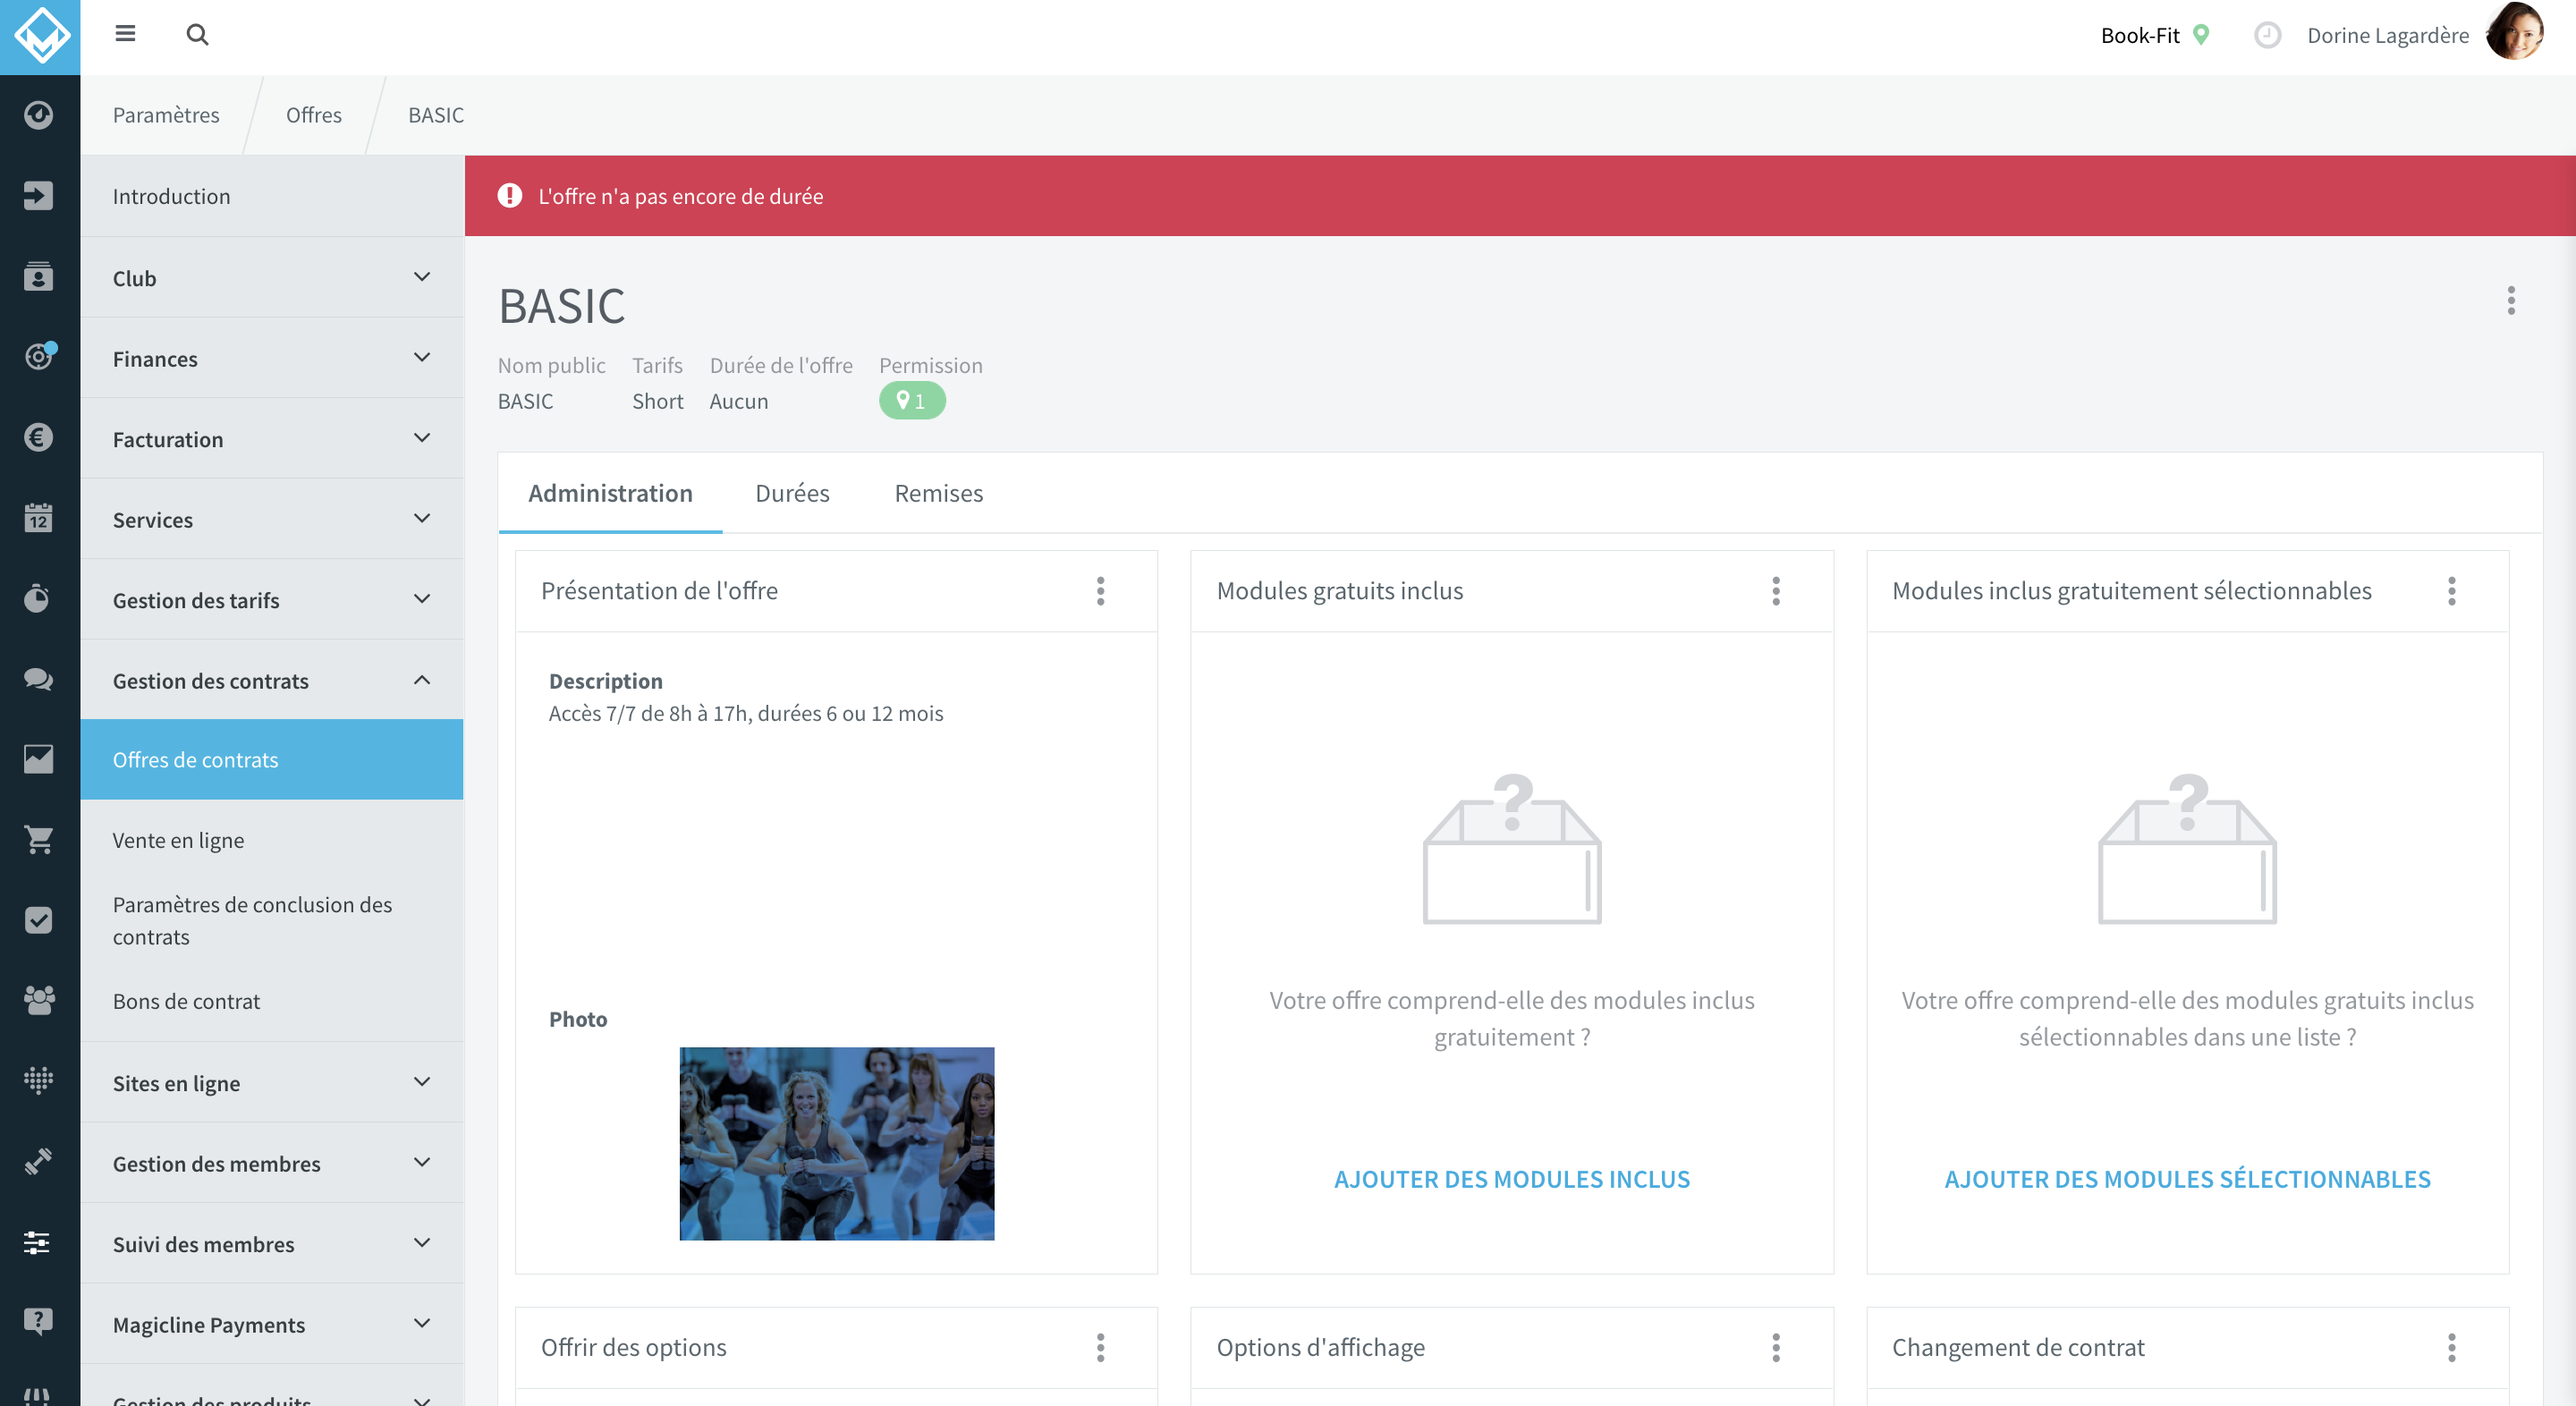This screenshot has width=2576, height=1406.
Task: Click the BASIC breadcrumb
Action: click(x=436, y=115)
